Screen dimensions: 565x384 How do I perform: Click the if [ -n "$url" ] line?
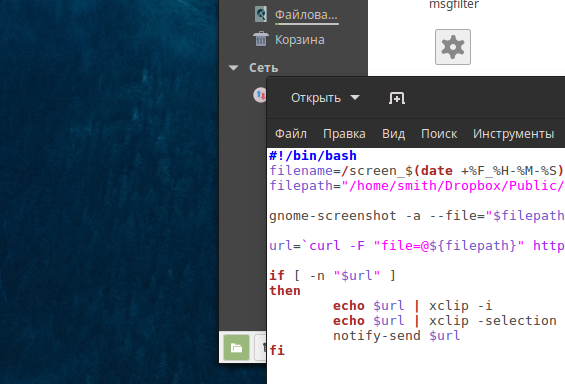click(x=332, y=276)
